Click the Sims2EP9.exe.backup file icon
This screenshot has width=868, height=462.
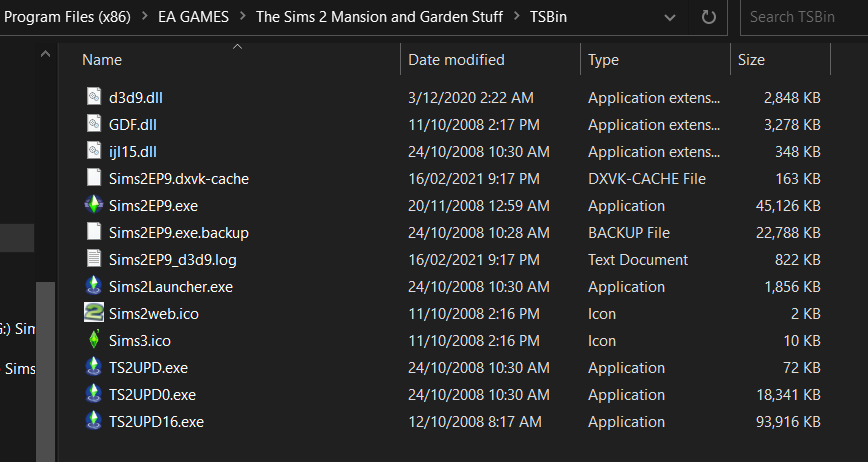94,233
